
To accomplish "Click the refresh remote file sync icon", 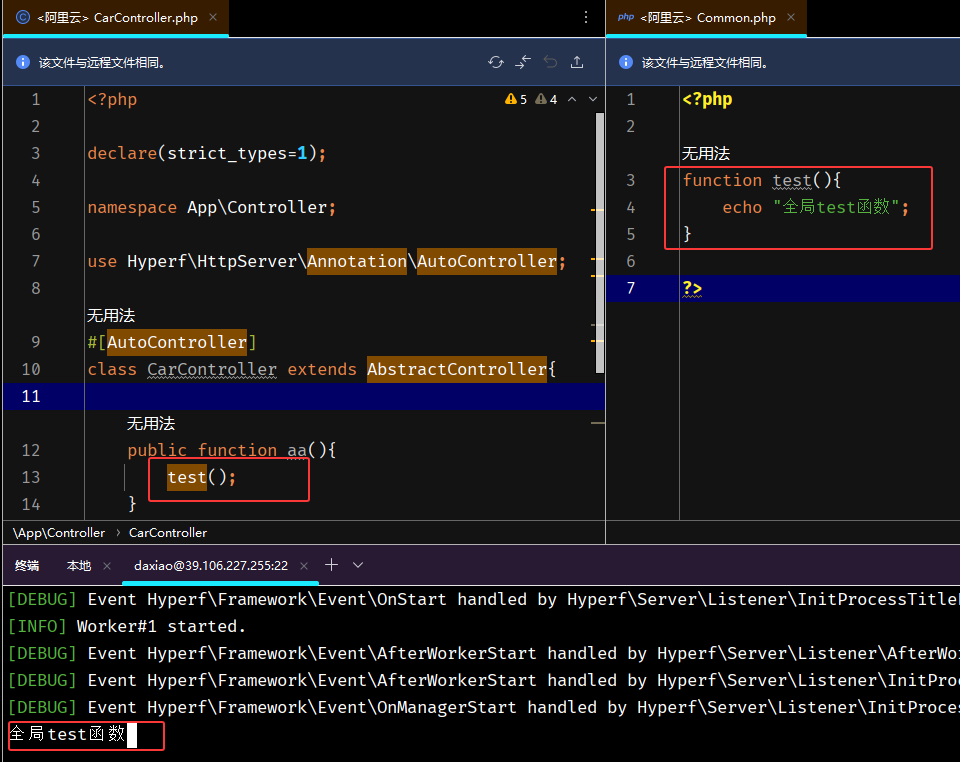I will (x=496, y=62).
